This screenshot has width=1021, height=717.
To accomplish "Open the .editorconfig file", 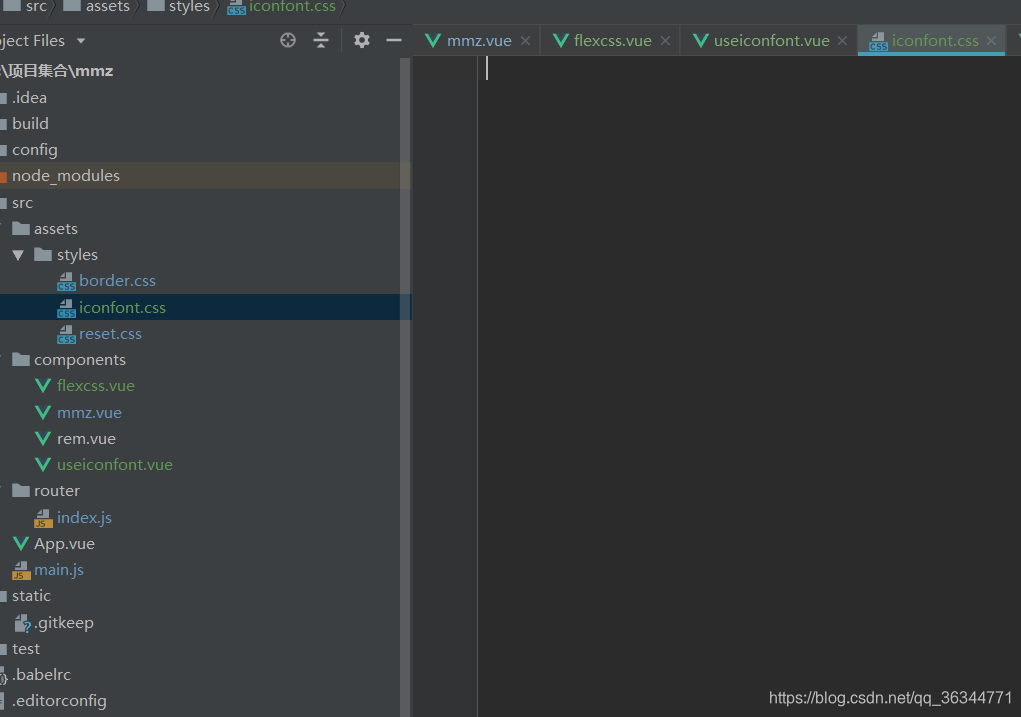I will (59, 701).
